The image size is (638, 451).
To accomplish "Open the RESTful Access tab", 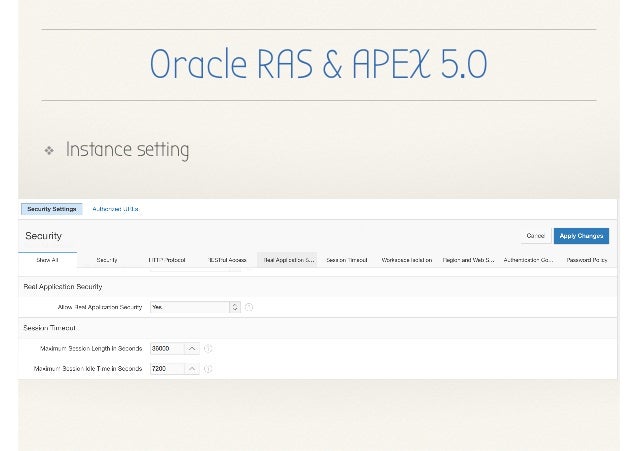I will [227, 260].
